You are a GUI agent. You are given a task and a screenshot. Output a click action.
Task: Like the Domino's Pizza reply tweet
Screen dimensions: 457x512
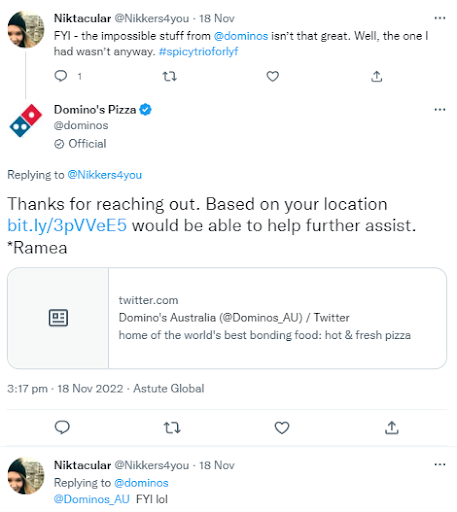click(282, 427)
